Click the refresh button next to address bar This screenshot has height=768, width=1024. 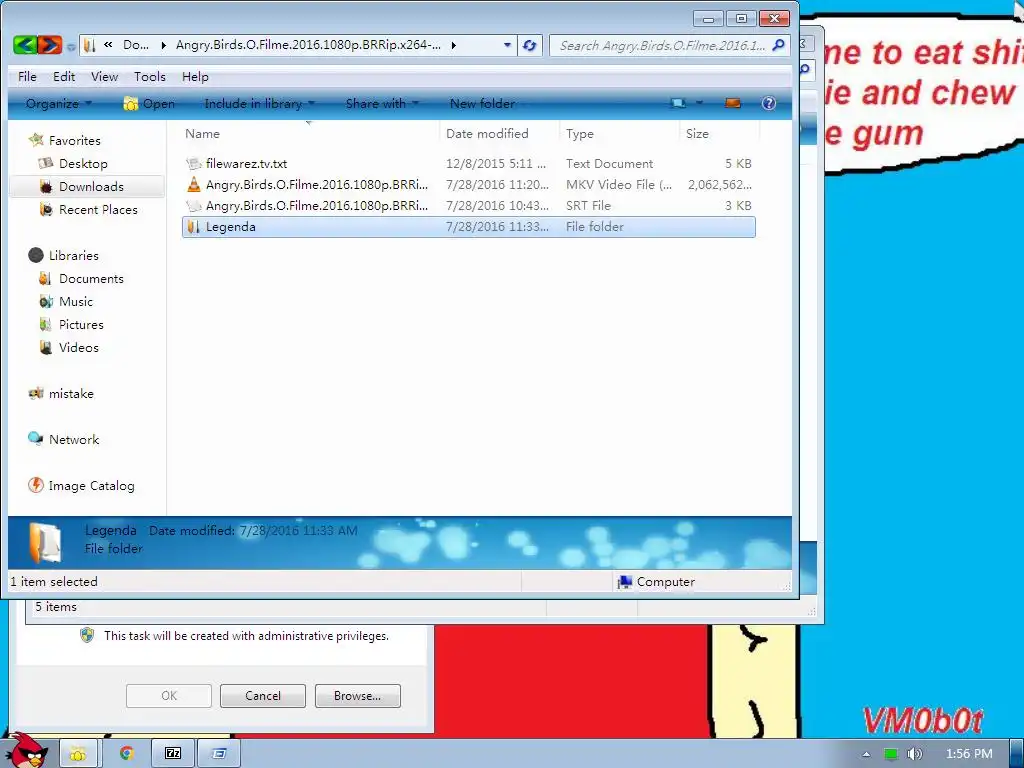point(530,45)
